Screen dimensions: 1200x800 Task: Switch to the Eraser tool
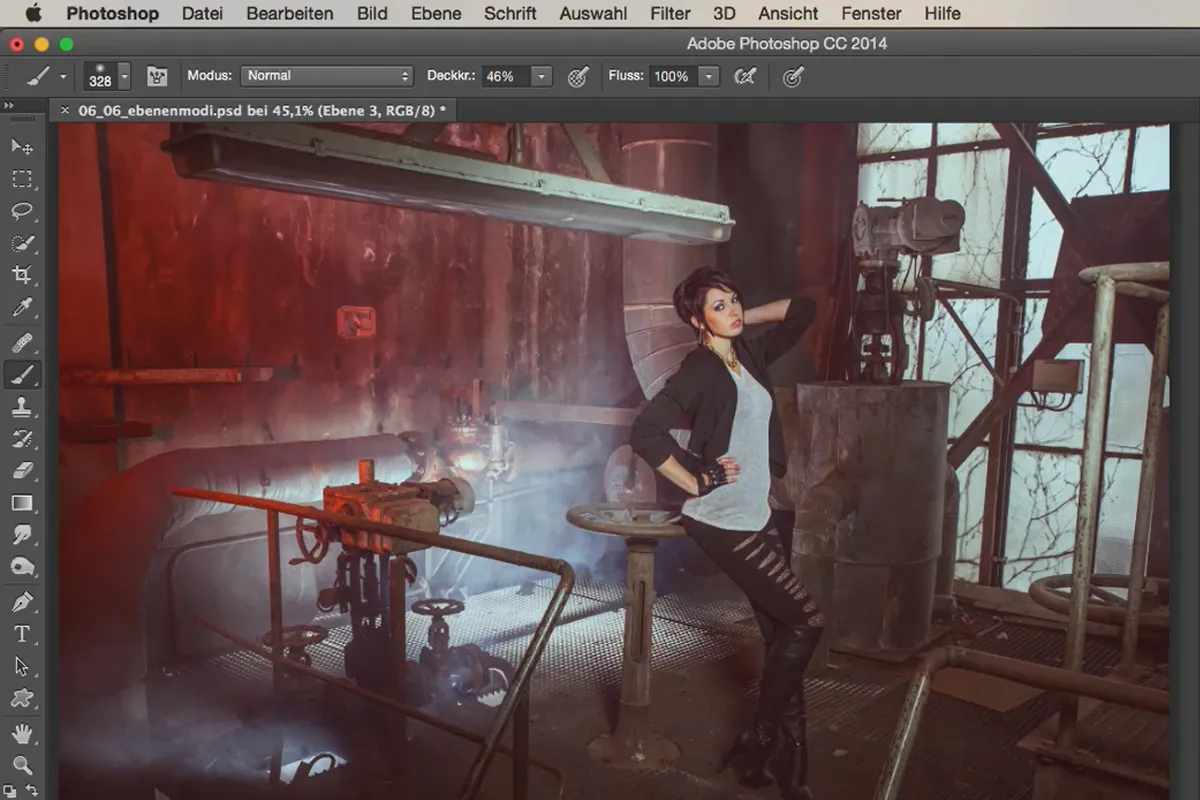tap(21, 470)
